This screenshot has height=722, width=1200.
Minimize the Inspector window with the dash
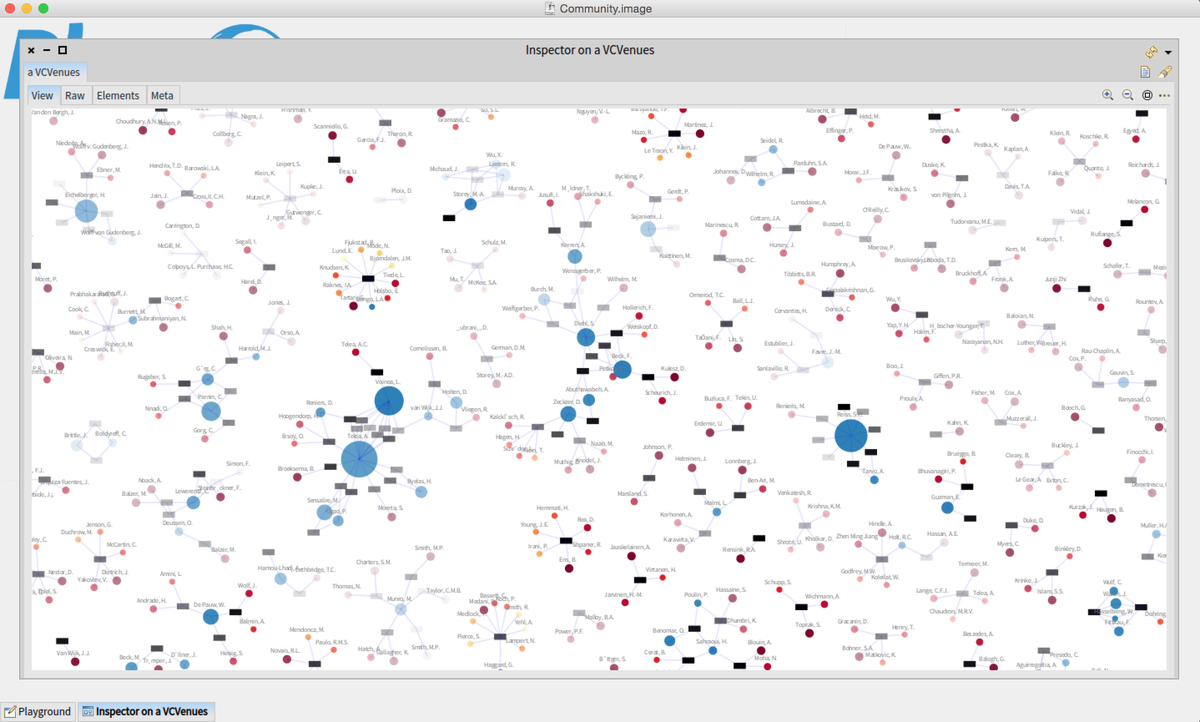tap(46, 50)
